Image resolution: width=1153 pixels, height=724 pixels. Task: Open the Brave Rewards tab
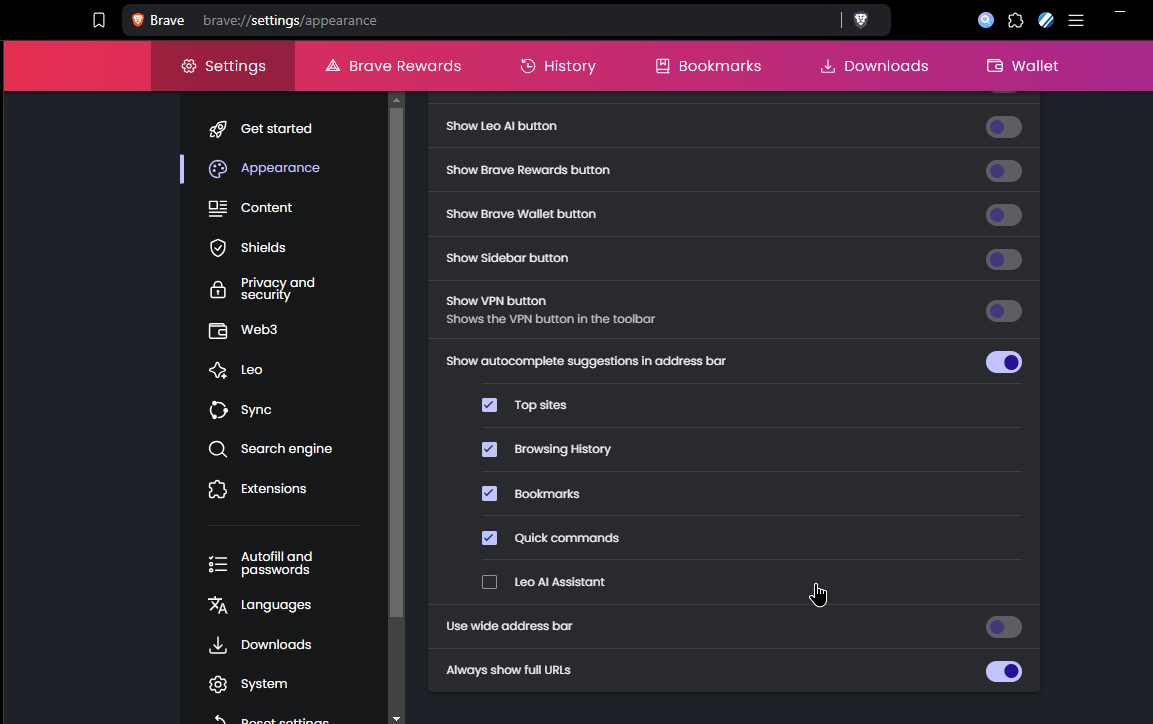393,66
